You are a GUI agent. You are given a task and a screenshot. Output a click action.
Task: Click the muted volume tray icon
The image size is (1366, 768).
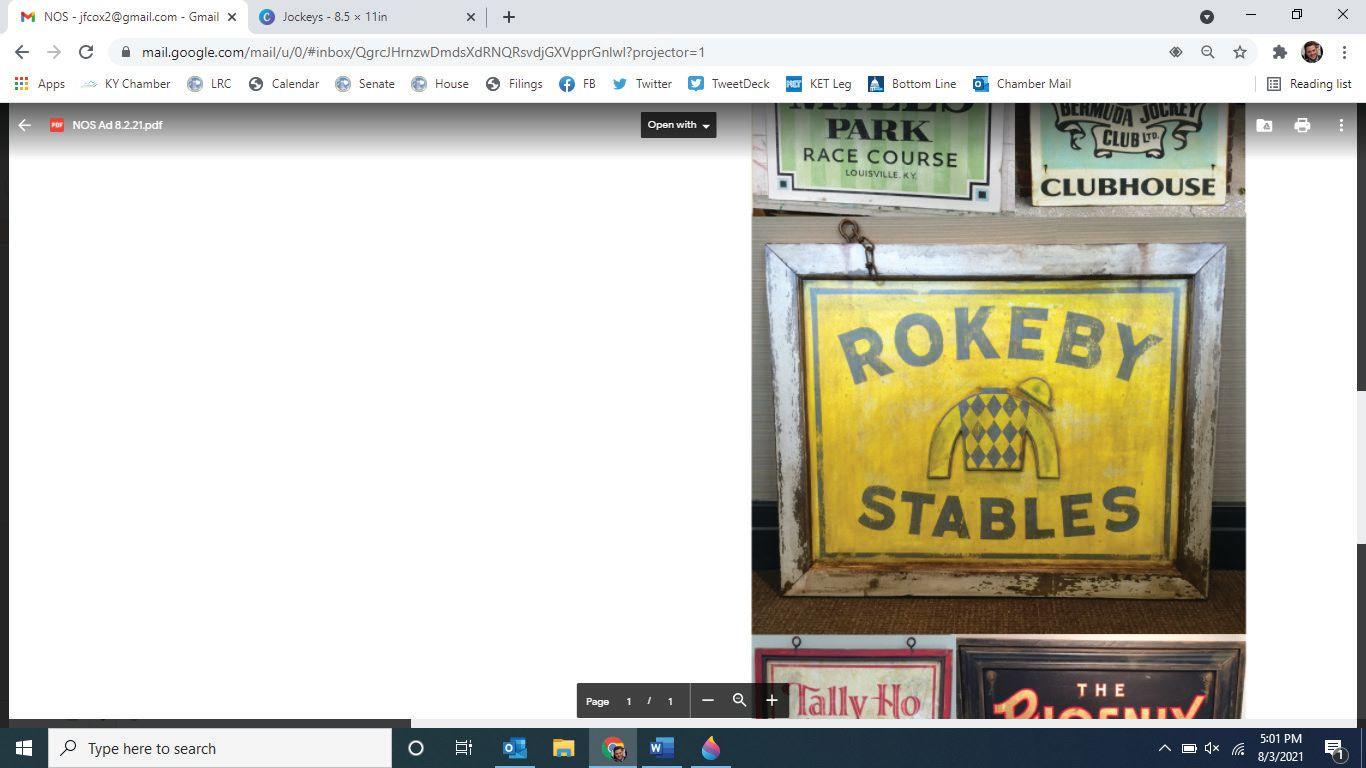[1212, 748]
